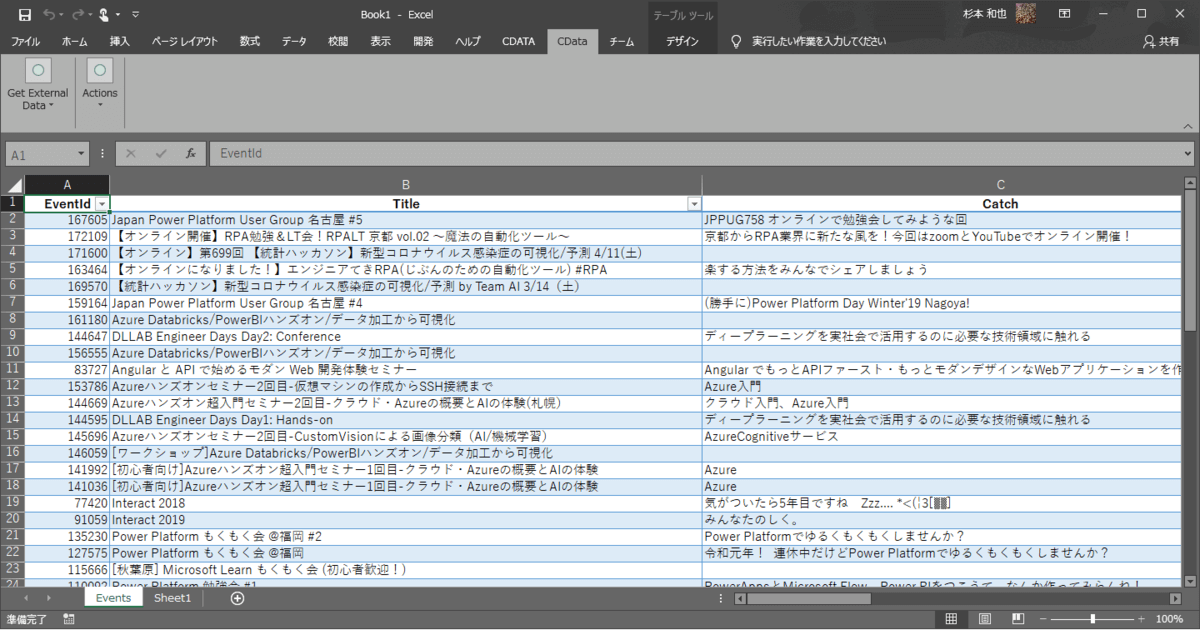This screenshot has width=1200, height=630.
Task: Open the チーム ribbon tab
Action: (622, 41)
